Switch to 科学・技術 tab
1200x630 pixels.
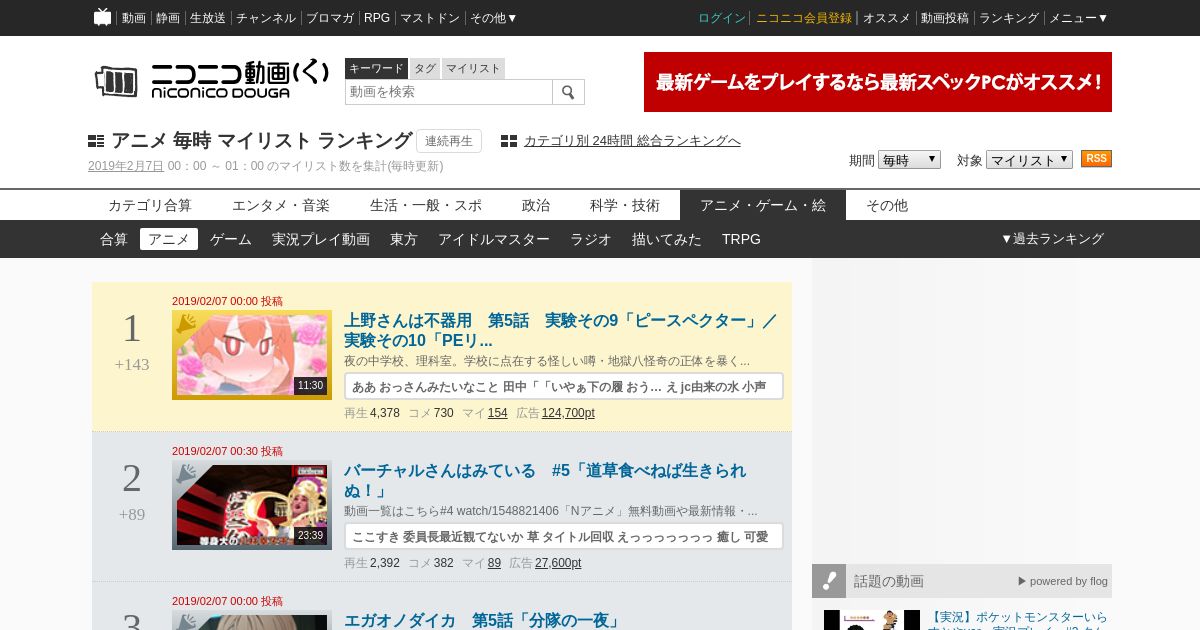[625, 205]
